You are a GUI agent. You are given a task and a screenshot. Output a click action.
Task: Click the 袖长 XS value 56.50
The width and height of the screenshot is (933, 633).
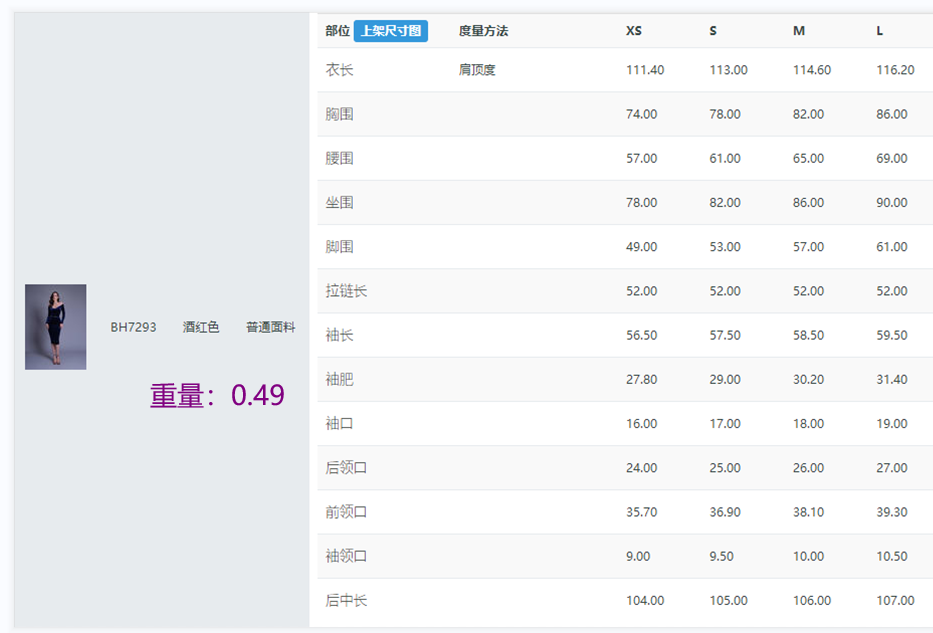pyautogui.click(x=641, y=335)
